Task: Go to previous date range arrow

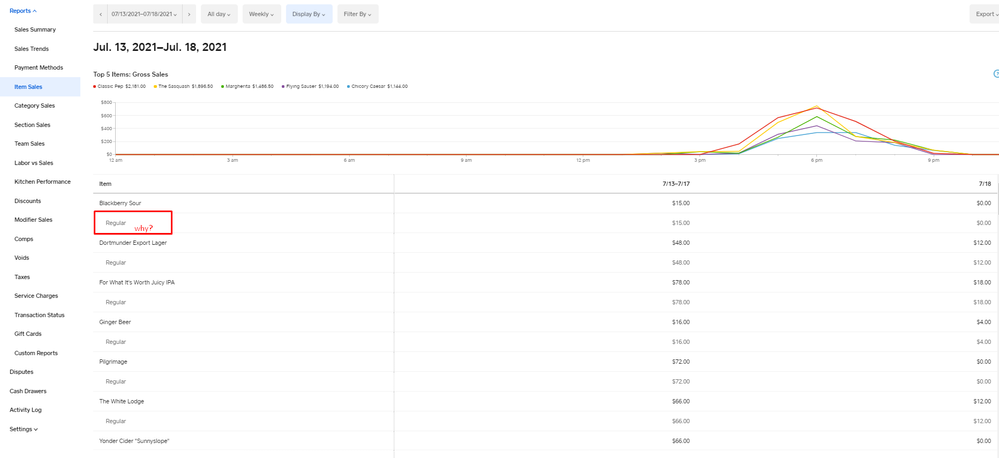Action: point(101,14)
